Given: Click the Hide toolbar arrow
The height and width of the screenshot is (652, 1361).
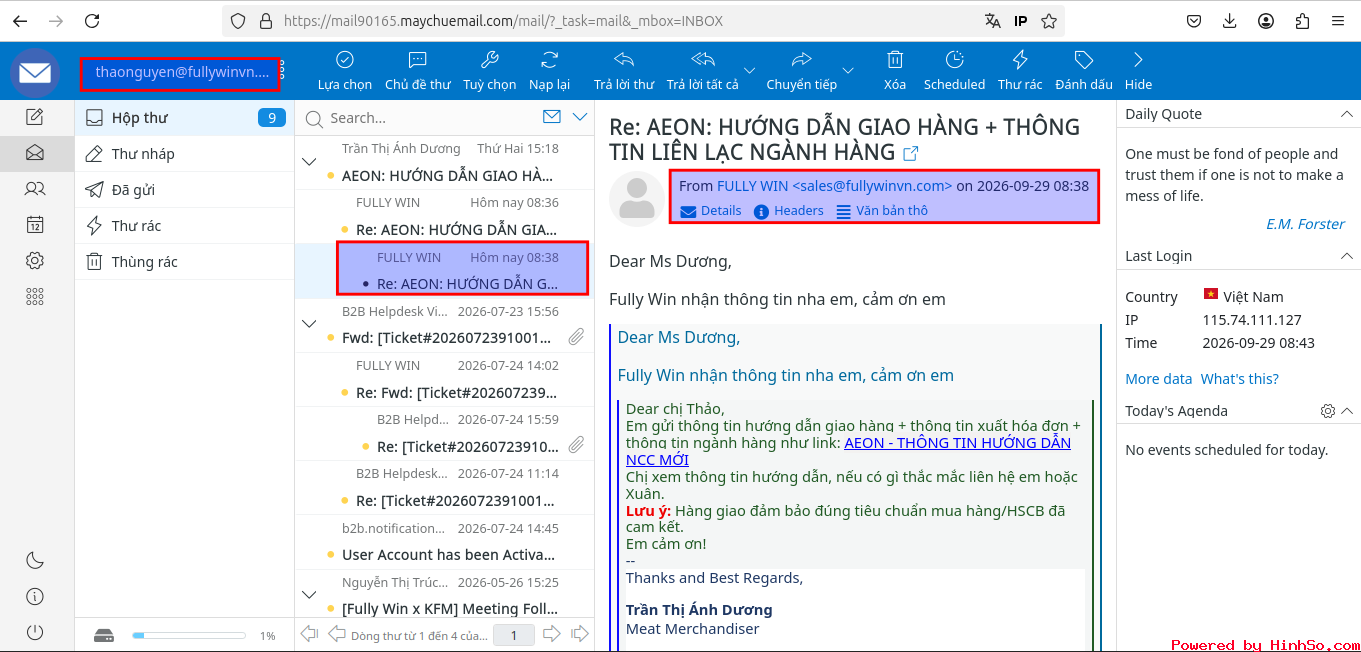Looking at the screenshot, I should coord(1138,71).
